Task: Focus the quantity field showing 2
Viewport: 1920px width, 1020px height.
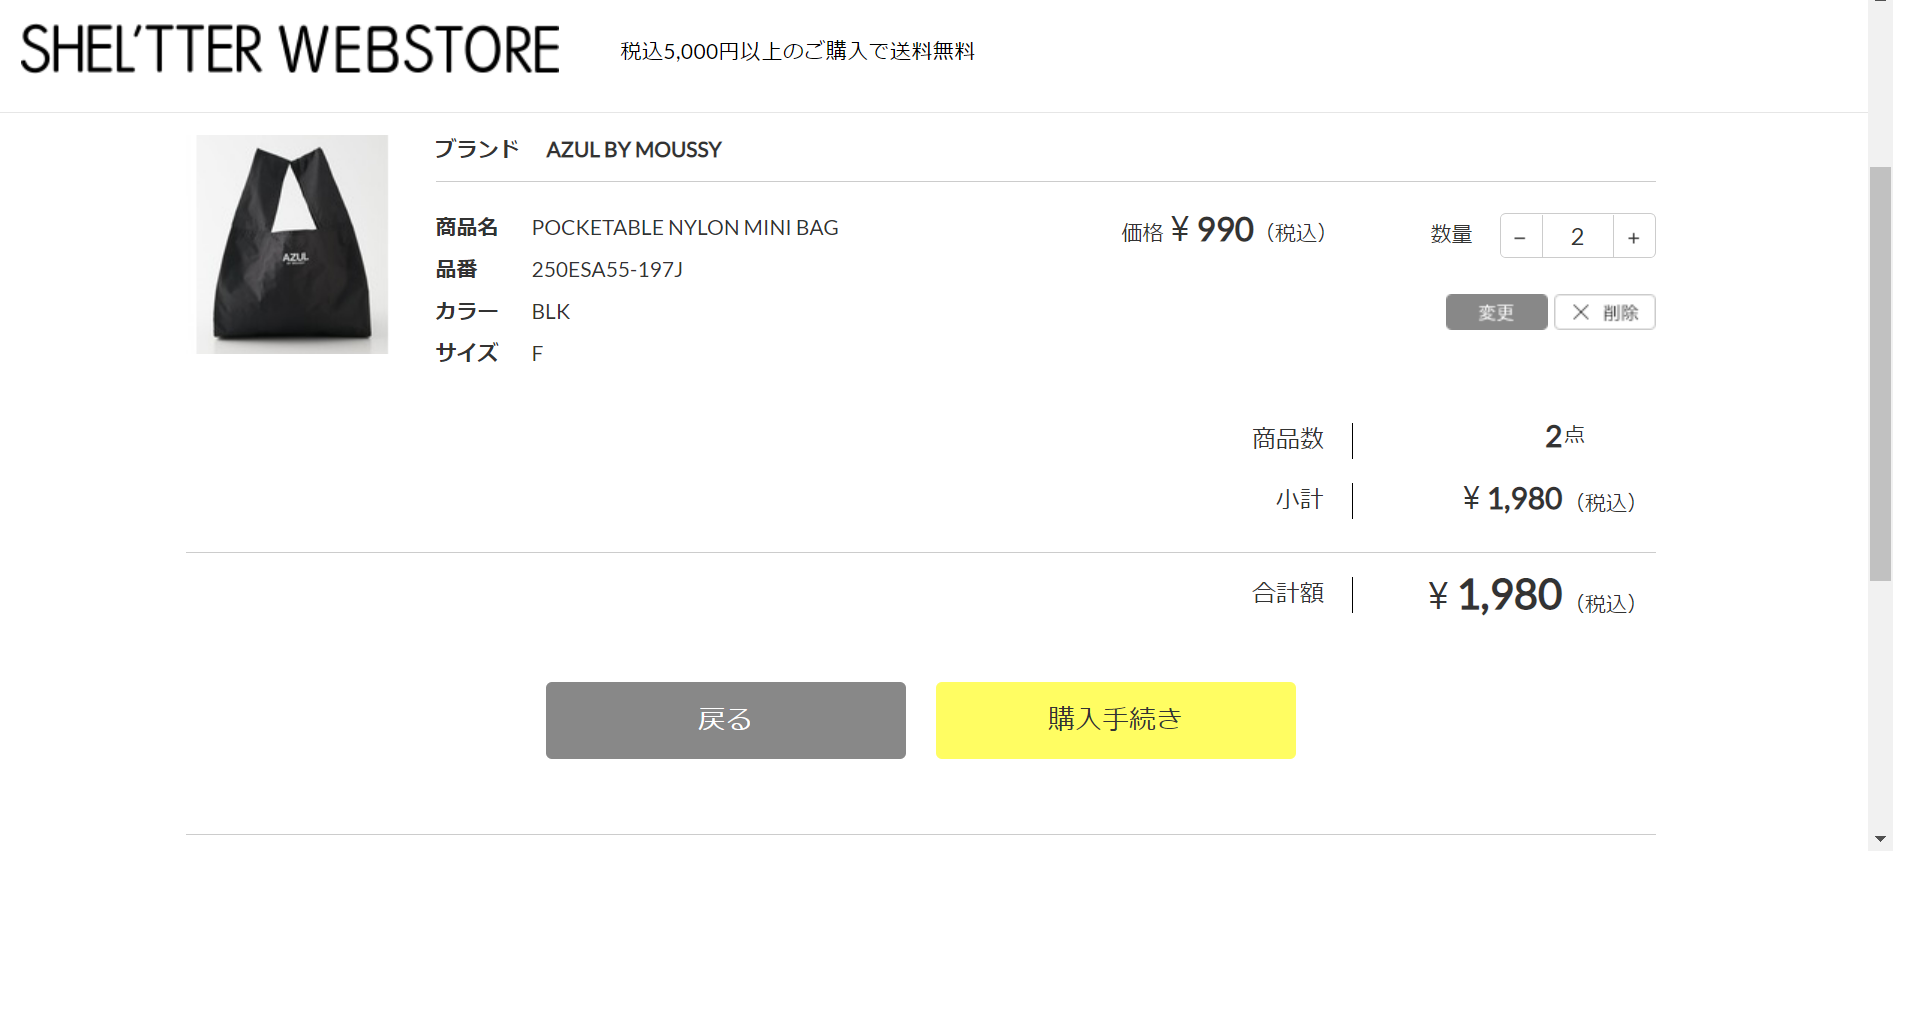Action: tap(1577, 236)
